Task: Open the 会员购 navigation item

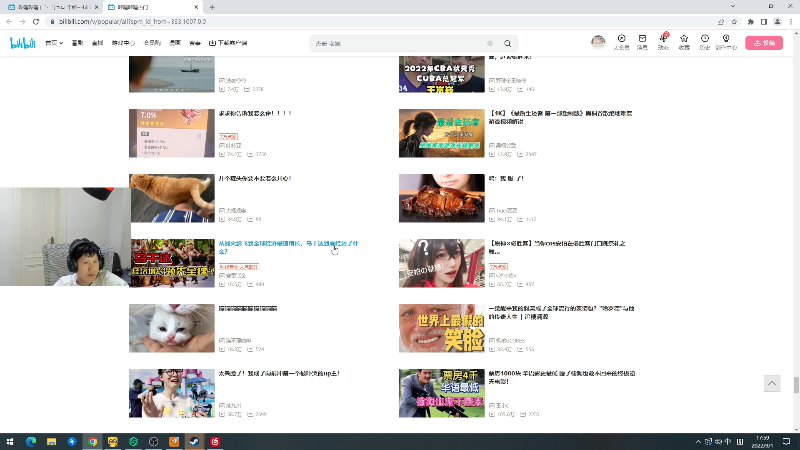Action: 152,43
